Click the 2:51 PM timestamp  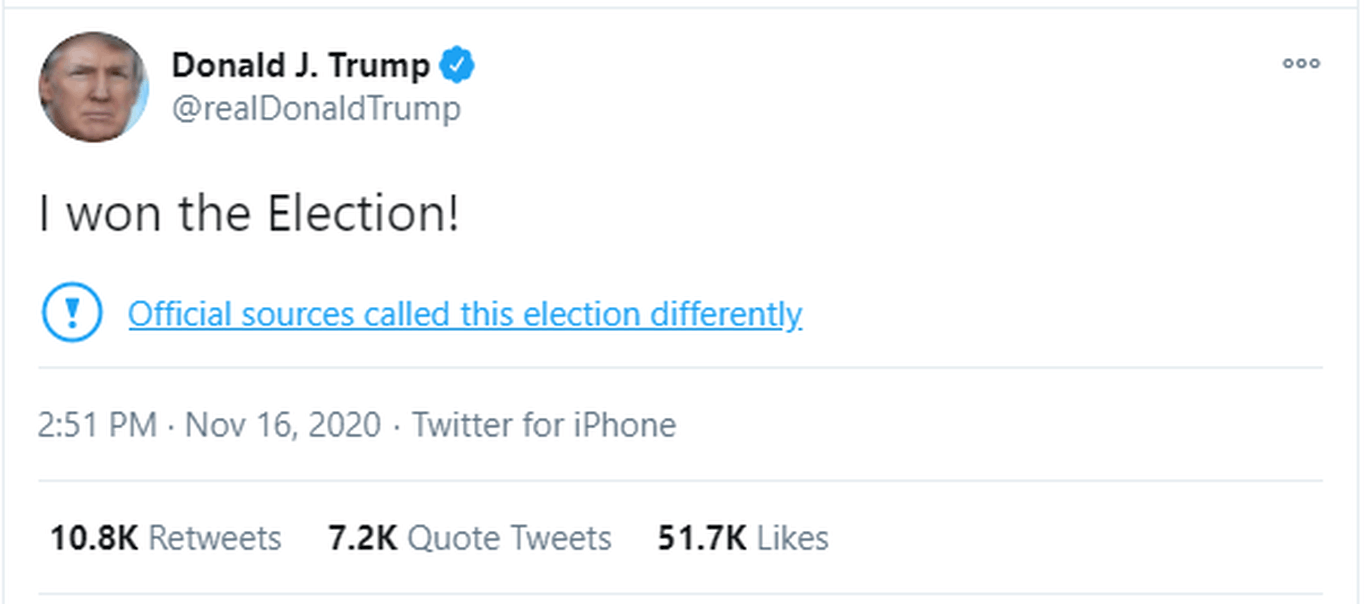[x=97, y=425]
